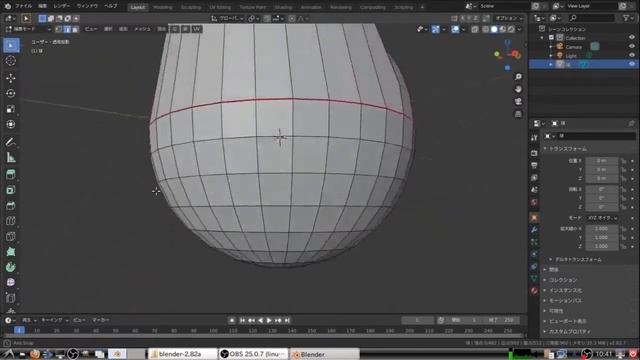Select the 3D Cursor tool
This screenshot has width=640, height=360.
pos(11,61)
